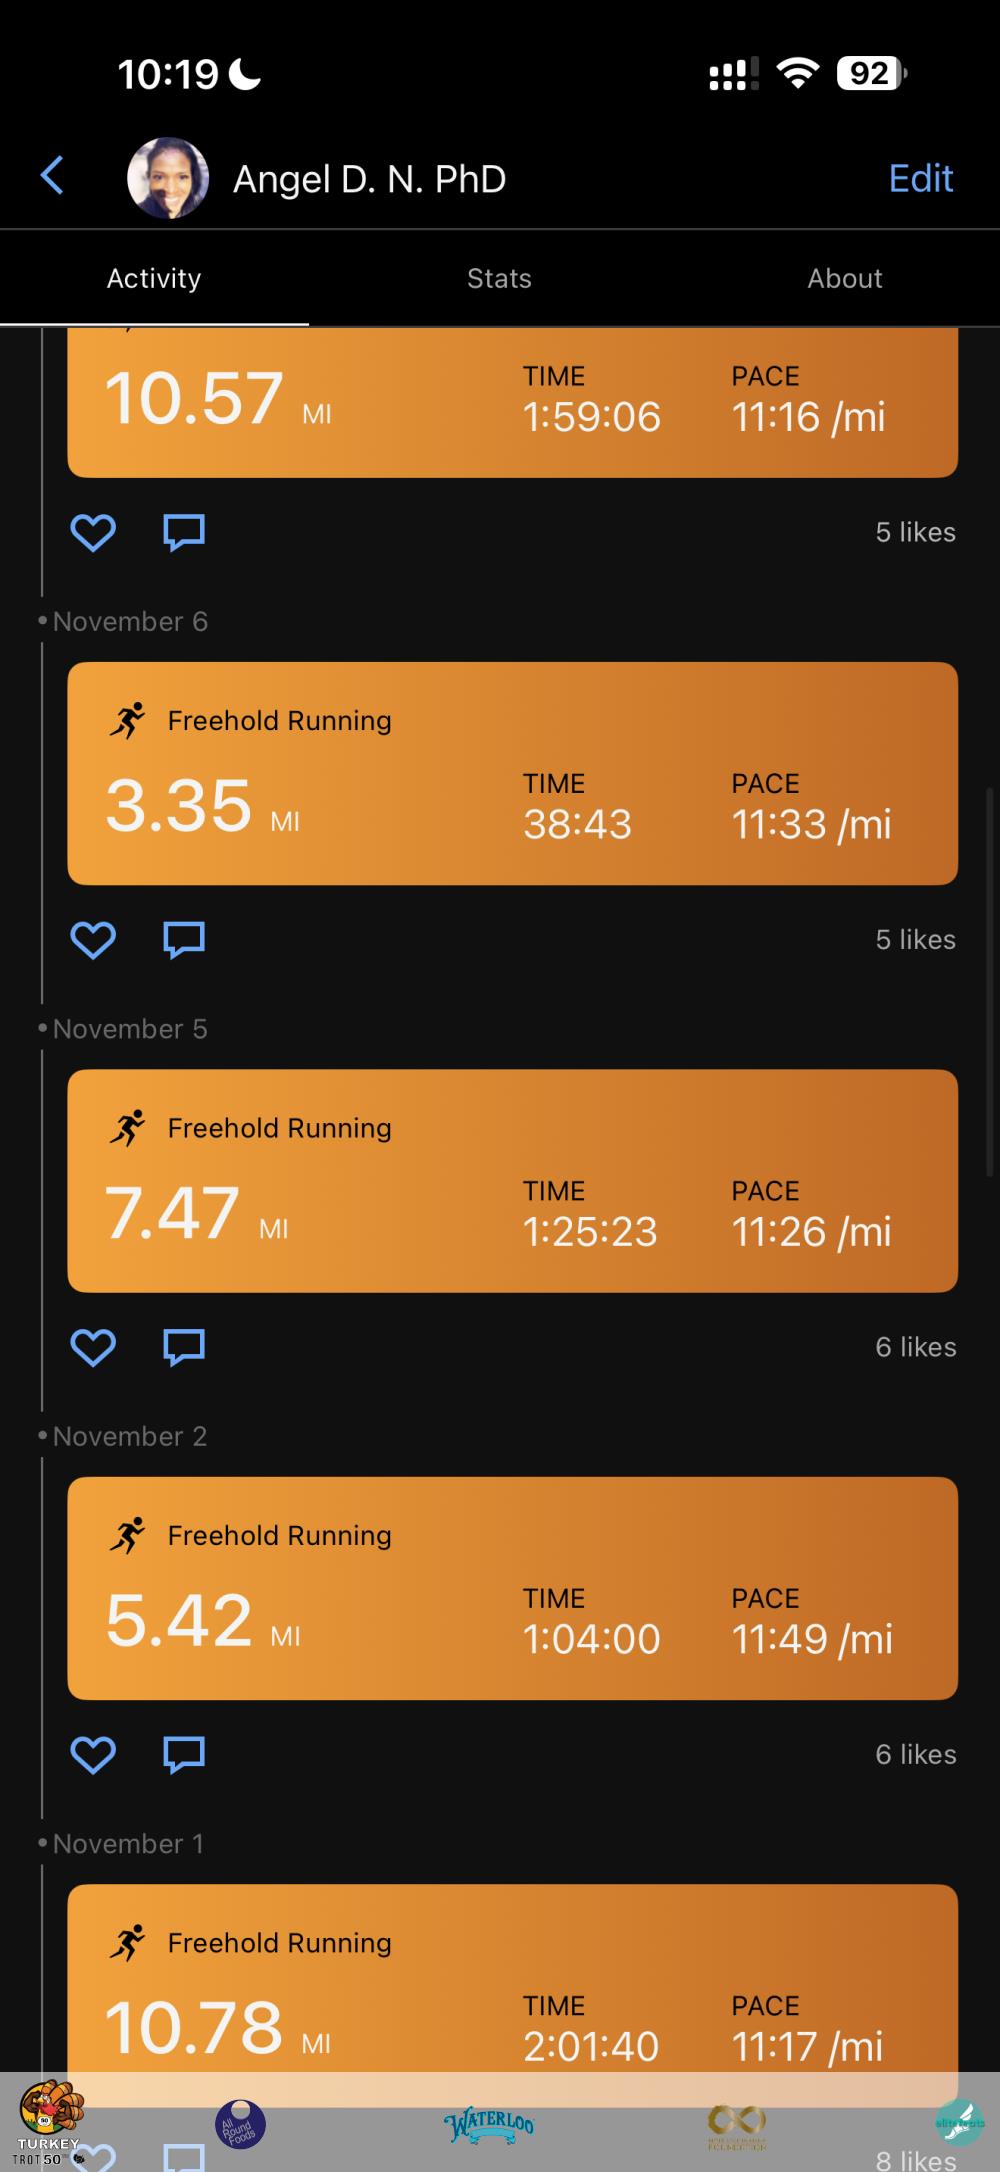Open comments for November 6 run
The height and width of the screenshot is (2172, 1000).
tap(184, 939)
